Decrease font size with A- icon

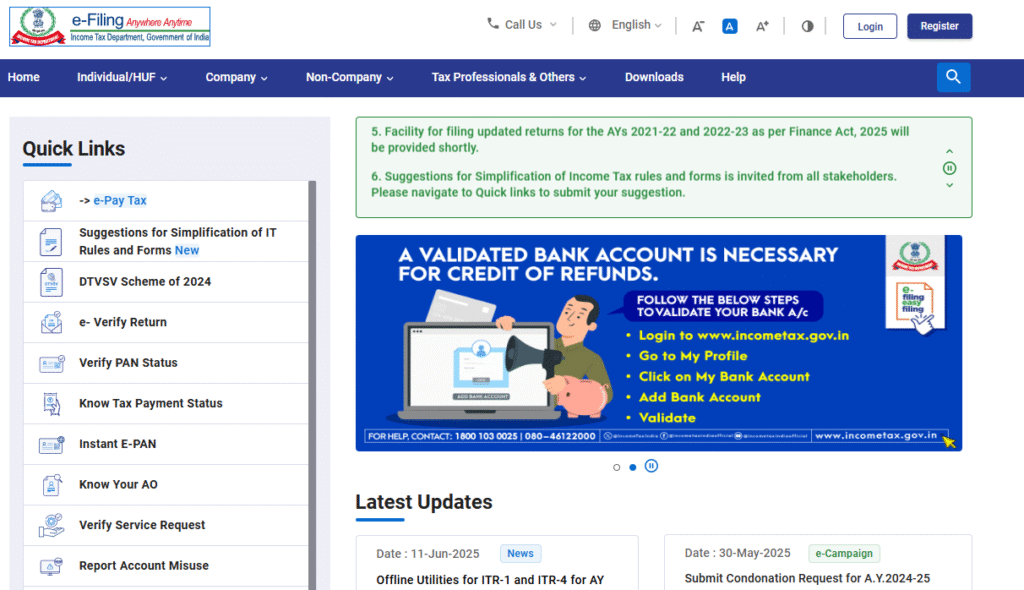(x=698, y=26)
